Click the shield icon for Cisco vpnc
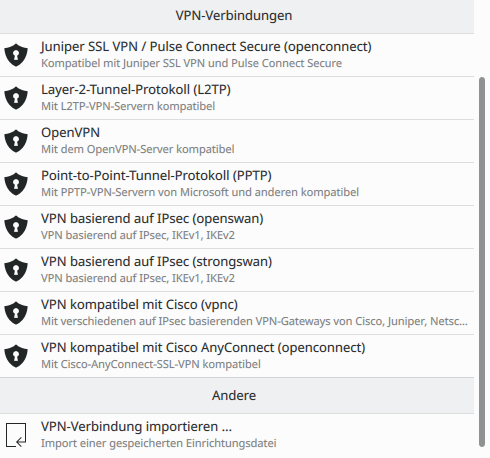Viewport: 490px width, 458px height. pyautogui.click(x=16, y=313)
